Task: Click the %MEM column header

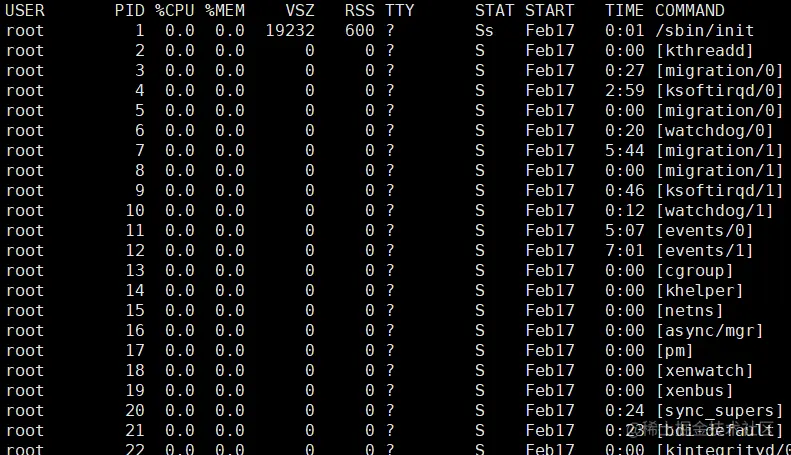Action: [224, 11]
